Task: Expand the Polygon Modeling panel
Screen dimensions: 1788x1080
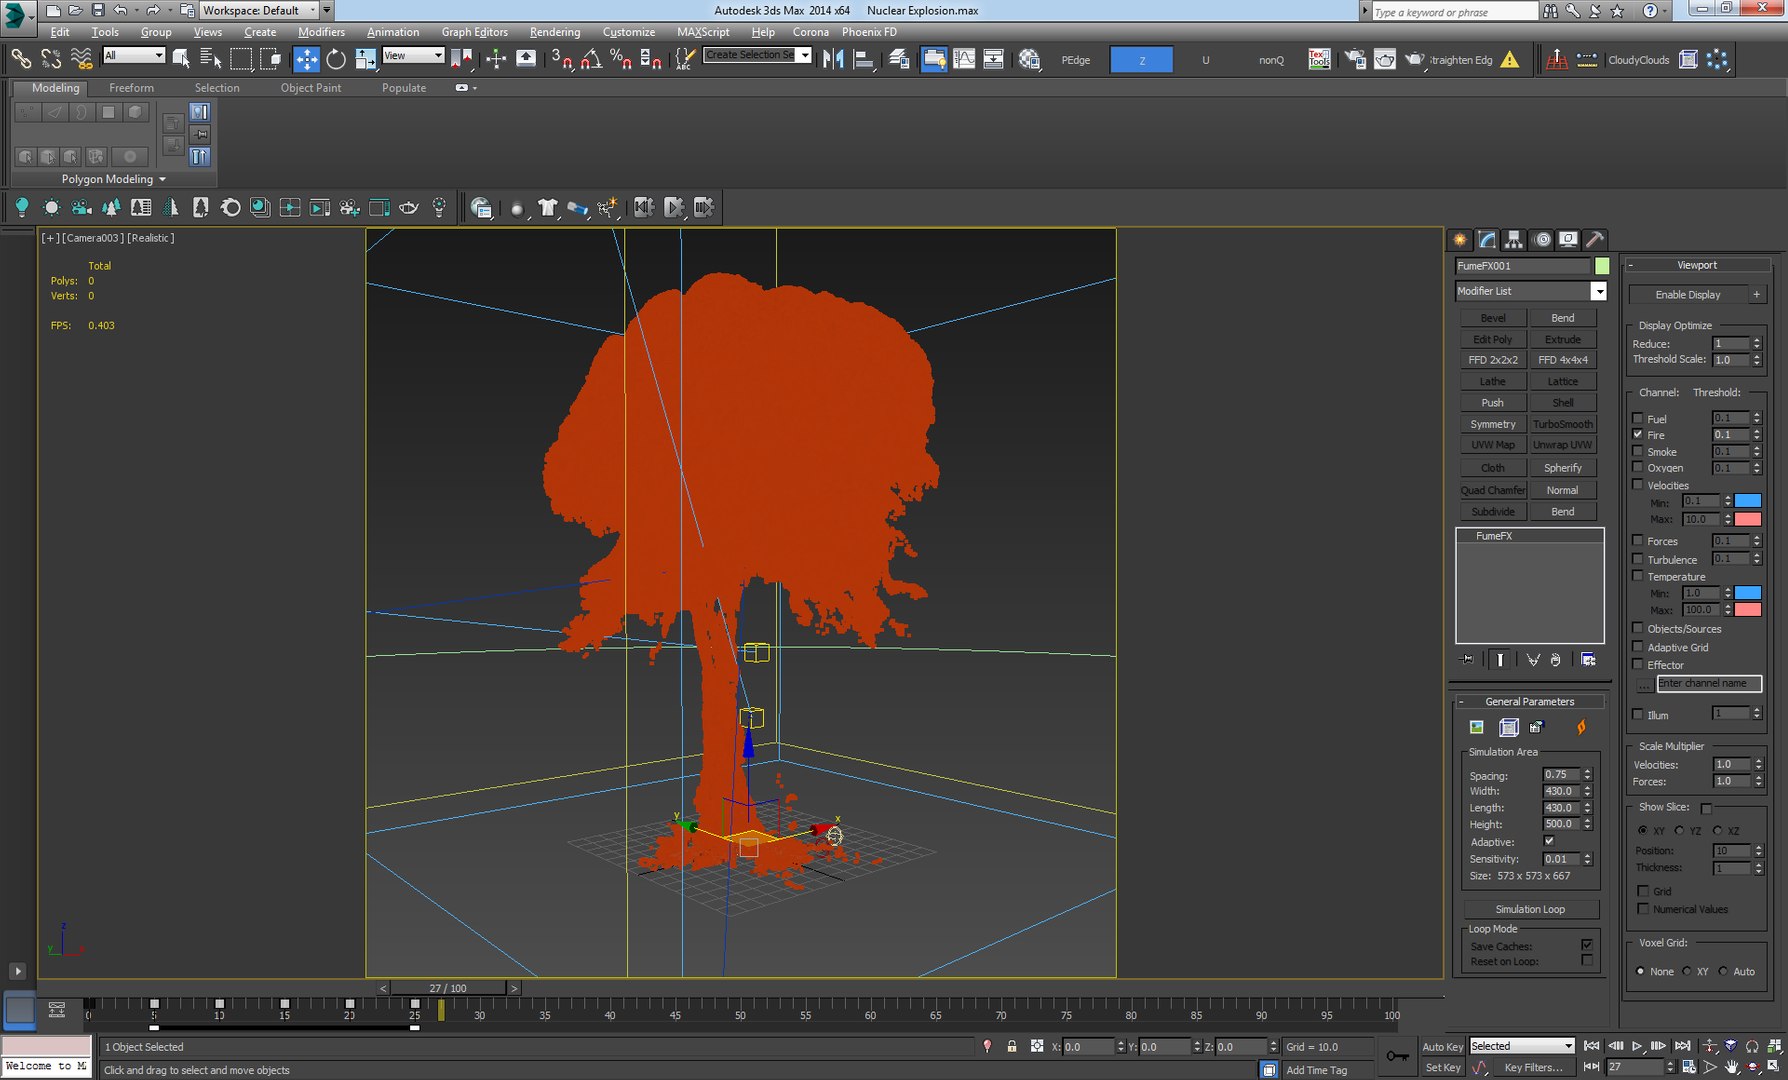Action: pyautogui.click(x=113, y=179)
